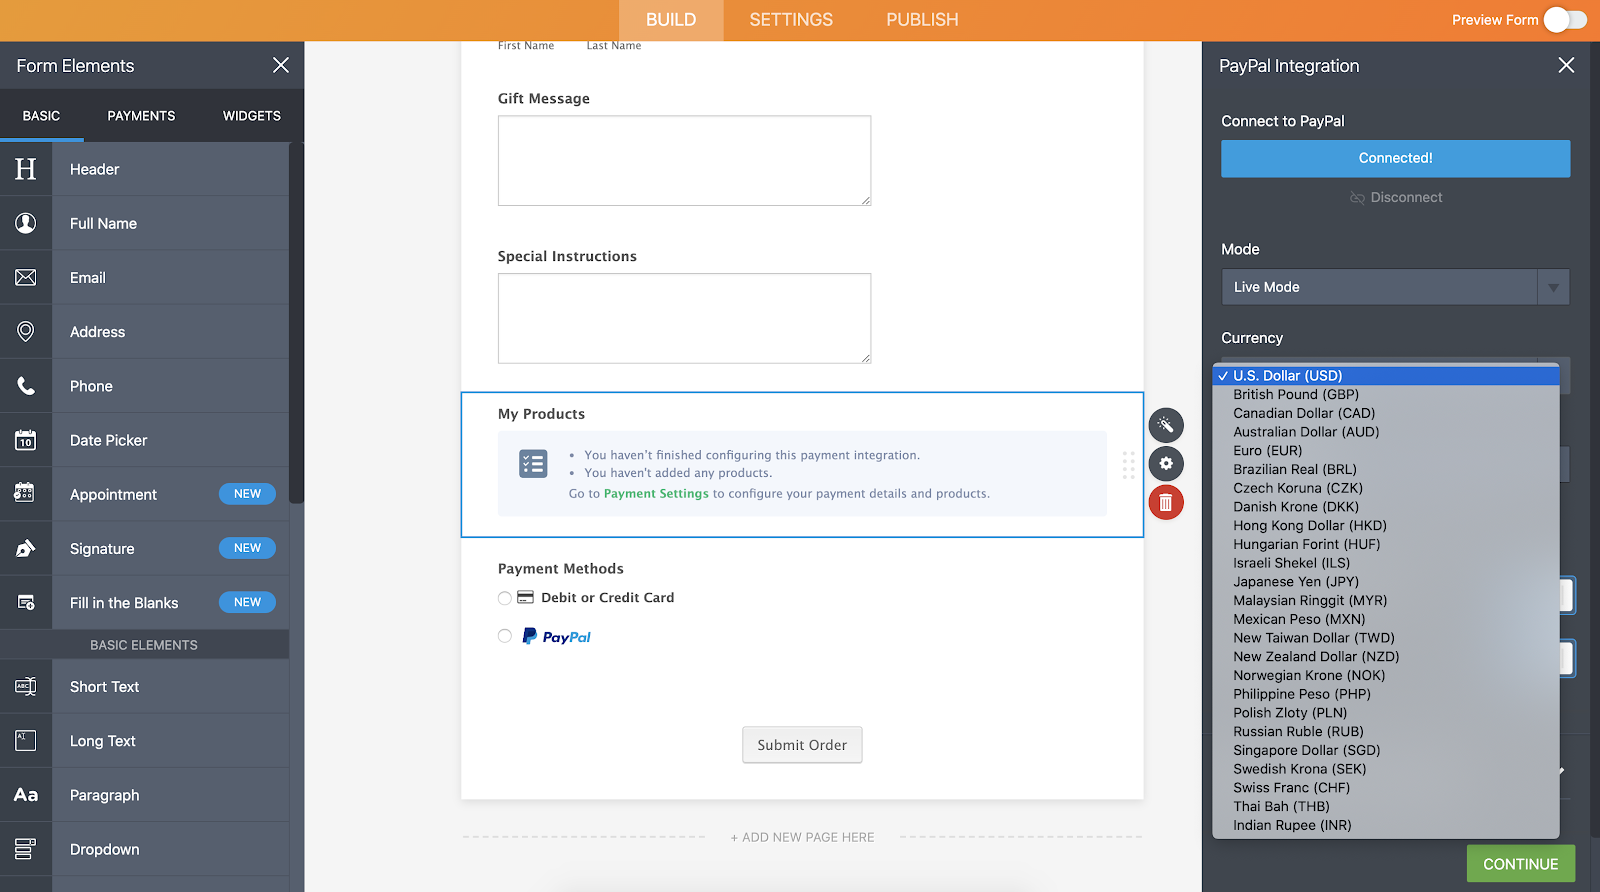Click the Debit or Credit Card icon
The width and height of the screenshot is (1600, 892).
tap(525, 598)
